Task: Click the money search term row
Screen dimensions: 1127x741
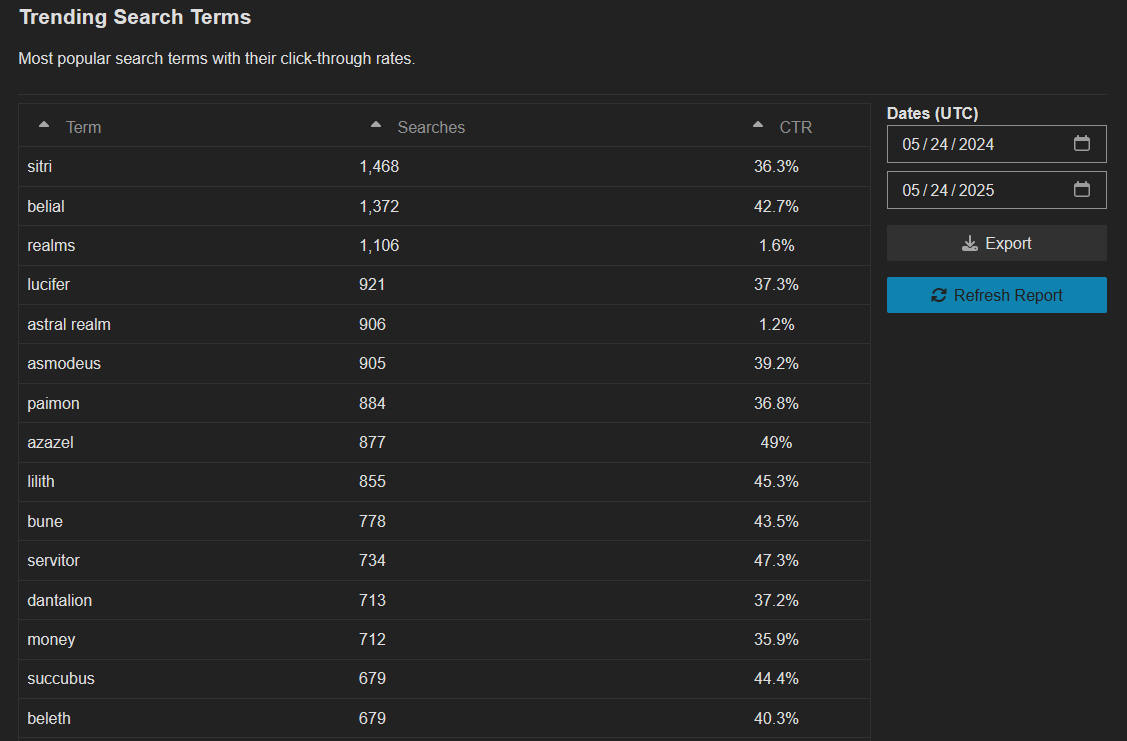Action: pyautogui.click(x=444, y=640)
